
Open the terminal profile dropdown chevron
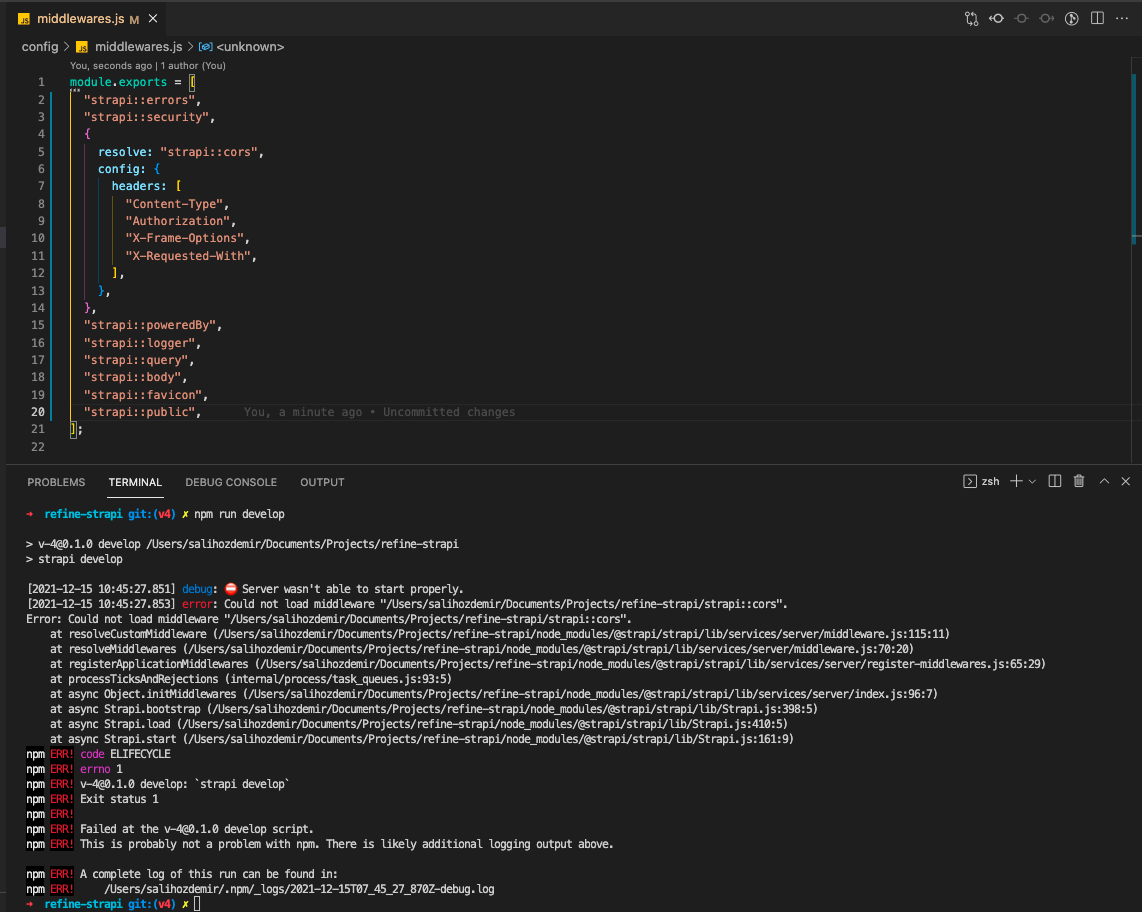point(1032,481)
